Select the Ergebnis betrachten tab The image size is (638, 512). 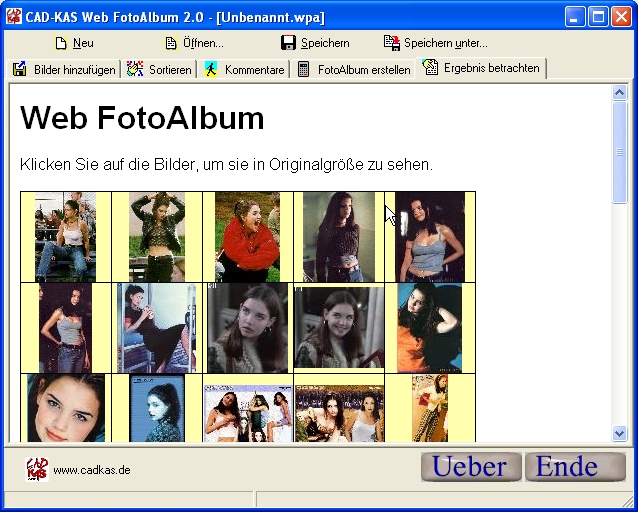tap(482, 68)
